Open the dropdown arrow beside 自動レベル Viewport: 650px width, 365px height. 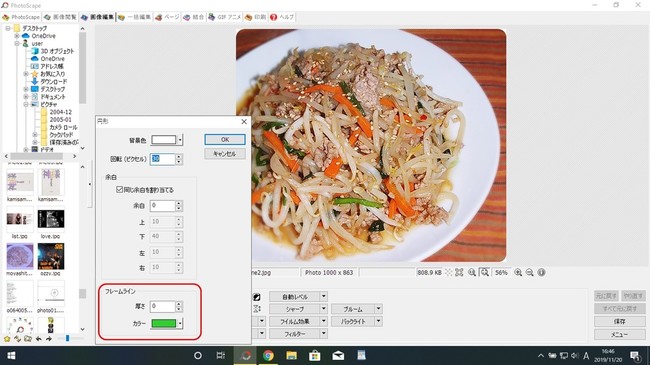click(323, 296)
